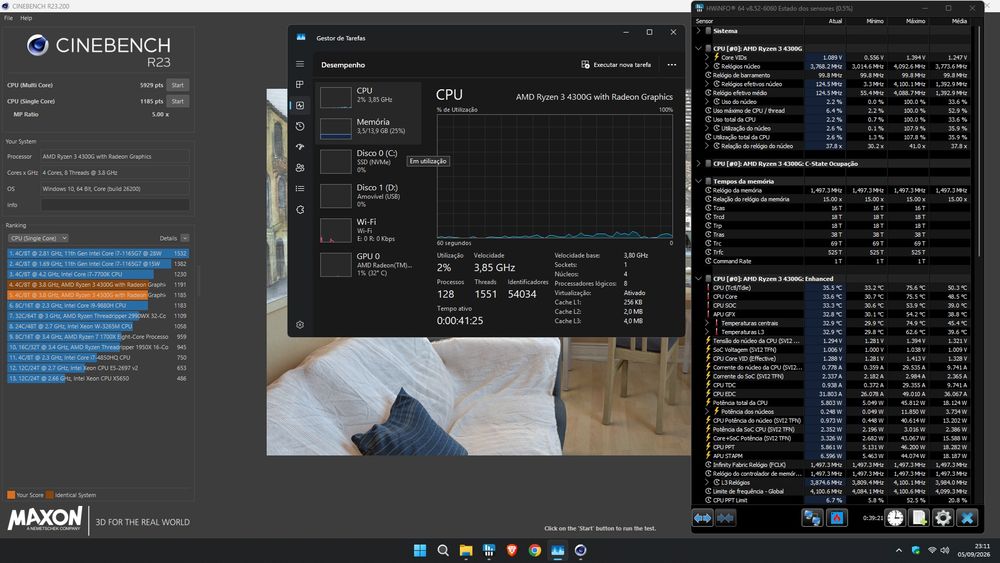Select Performance page icon in Task Manager sidebar
The image size is (1000, 563).
pos(300,105)
